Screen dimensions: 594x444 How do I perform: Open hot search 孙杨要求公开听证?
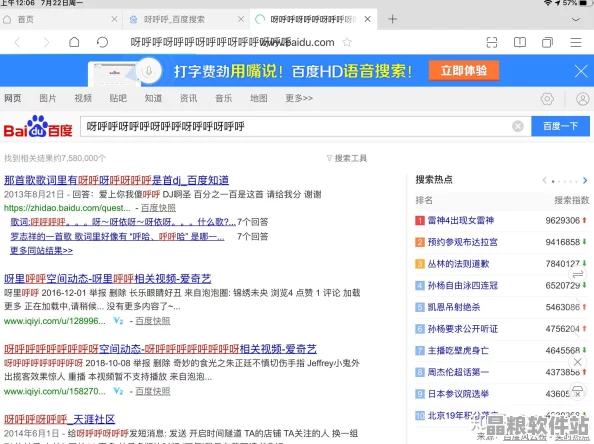click(463, 328)
